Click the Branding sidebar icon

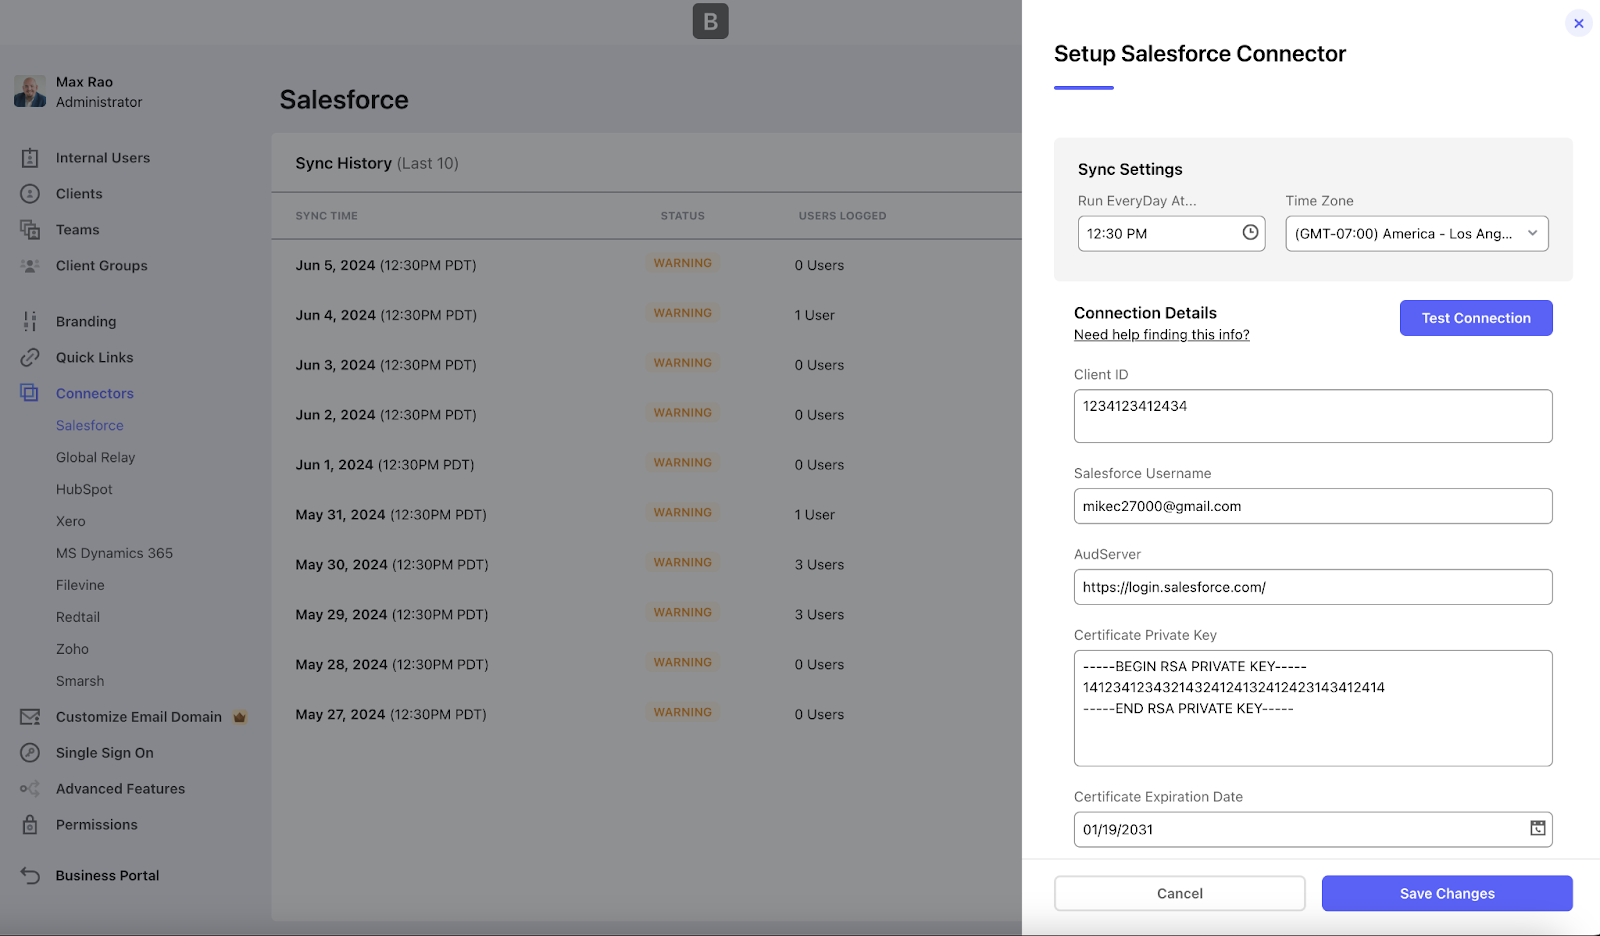pyautogui.click(x=30, y=322)
